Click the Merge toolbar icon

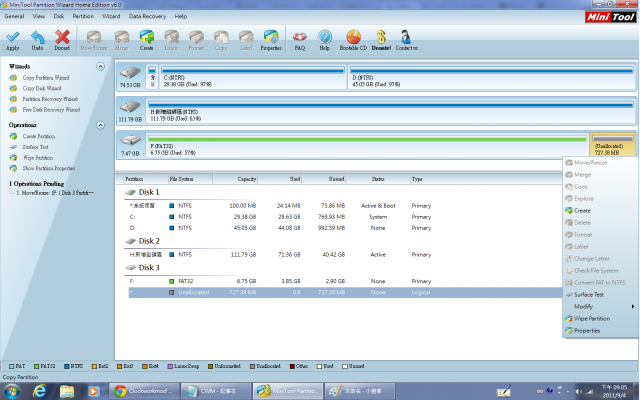(122, 37)
